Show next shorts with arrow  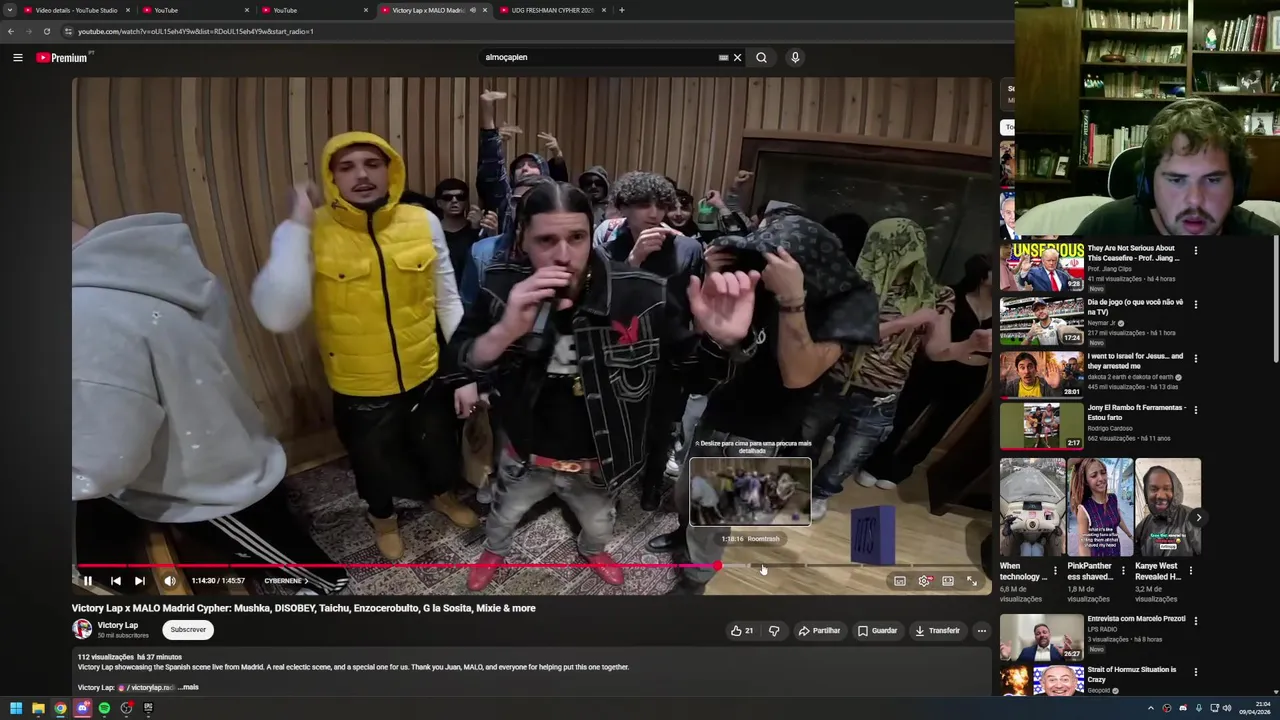(1198, 517)
